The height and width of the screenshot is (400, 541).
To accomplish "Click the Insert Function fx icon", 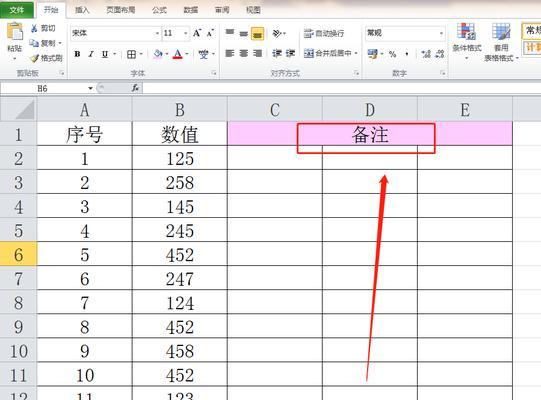I will tap(135, 88).
